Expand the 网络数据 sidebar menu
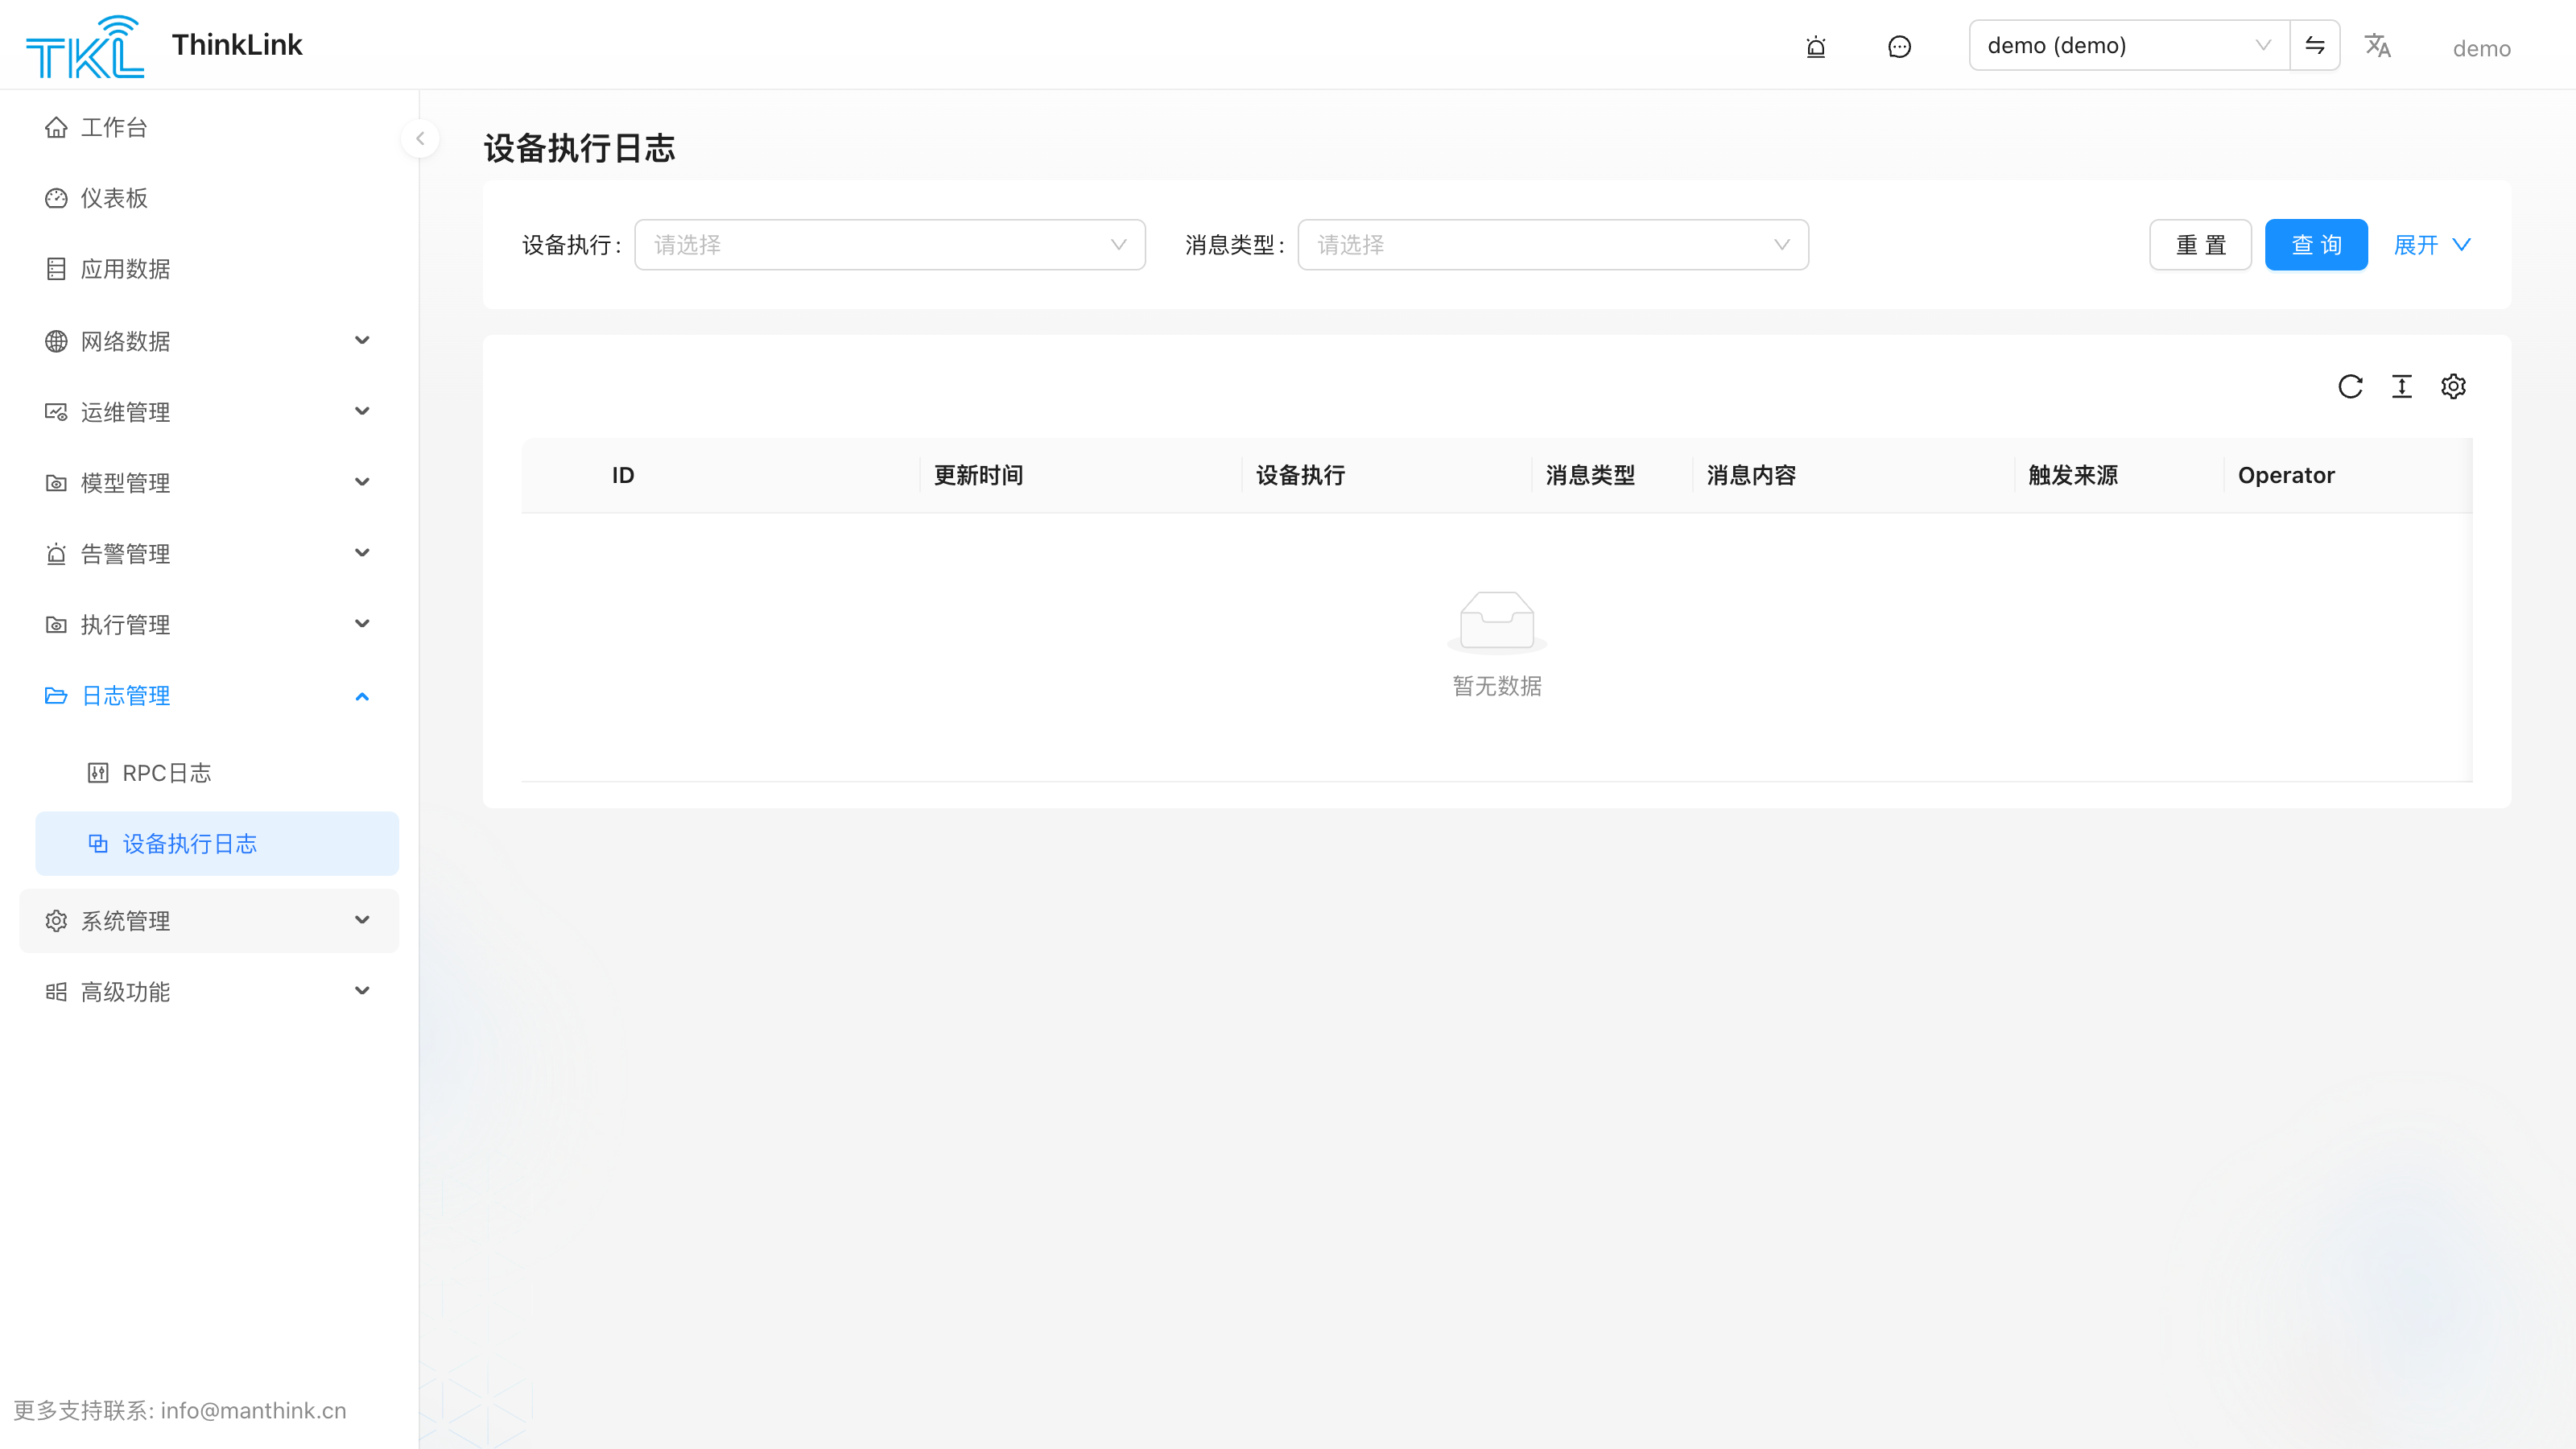Screen dimensions: 2576x1449 click(x=209, y=341)
